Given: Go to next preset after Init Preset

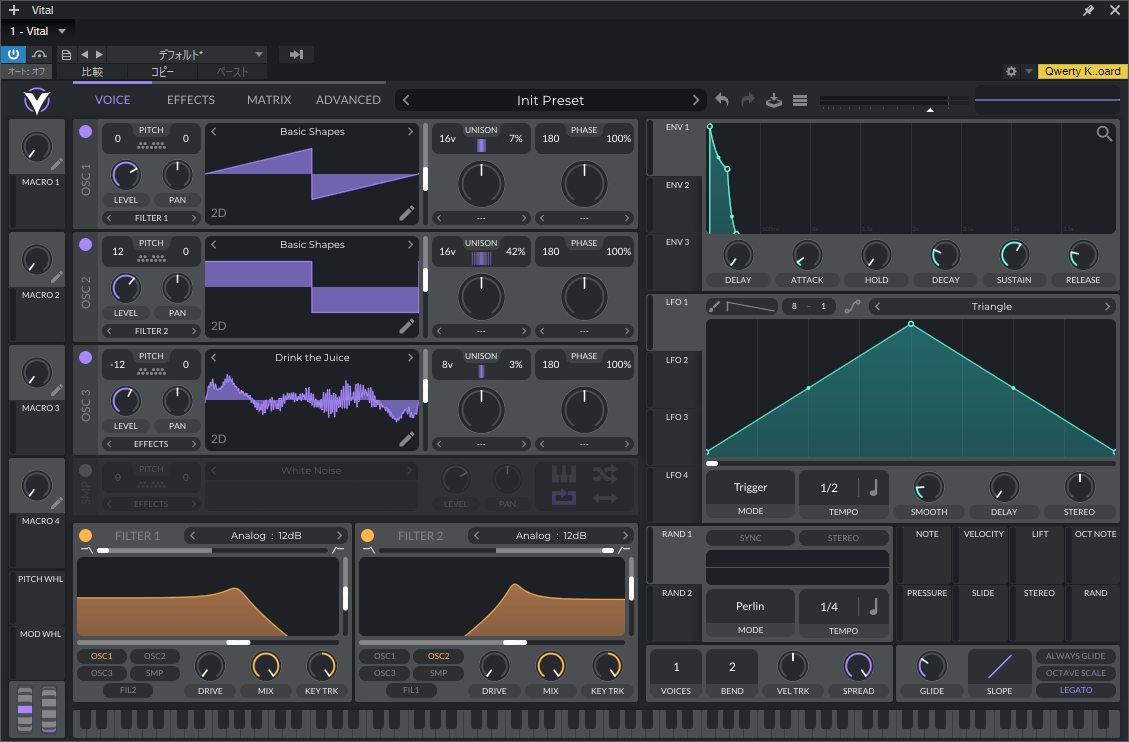Looking at the screenshot, I should click(696, 101).
